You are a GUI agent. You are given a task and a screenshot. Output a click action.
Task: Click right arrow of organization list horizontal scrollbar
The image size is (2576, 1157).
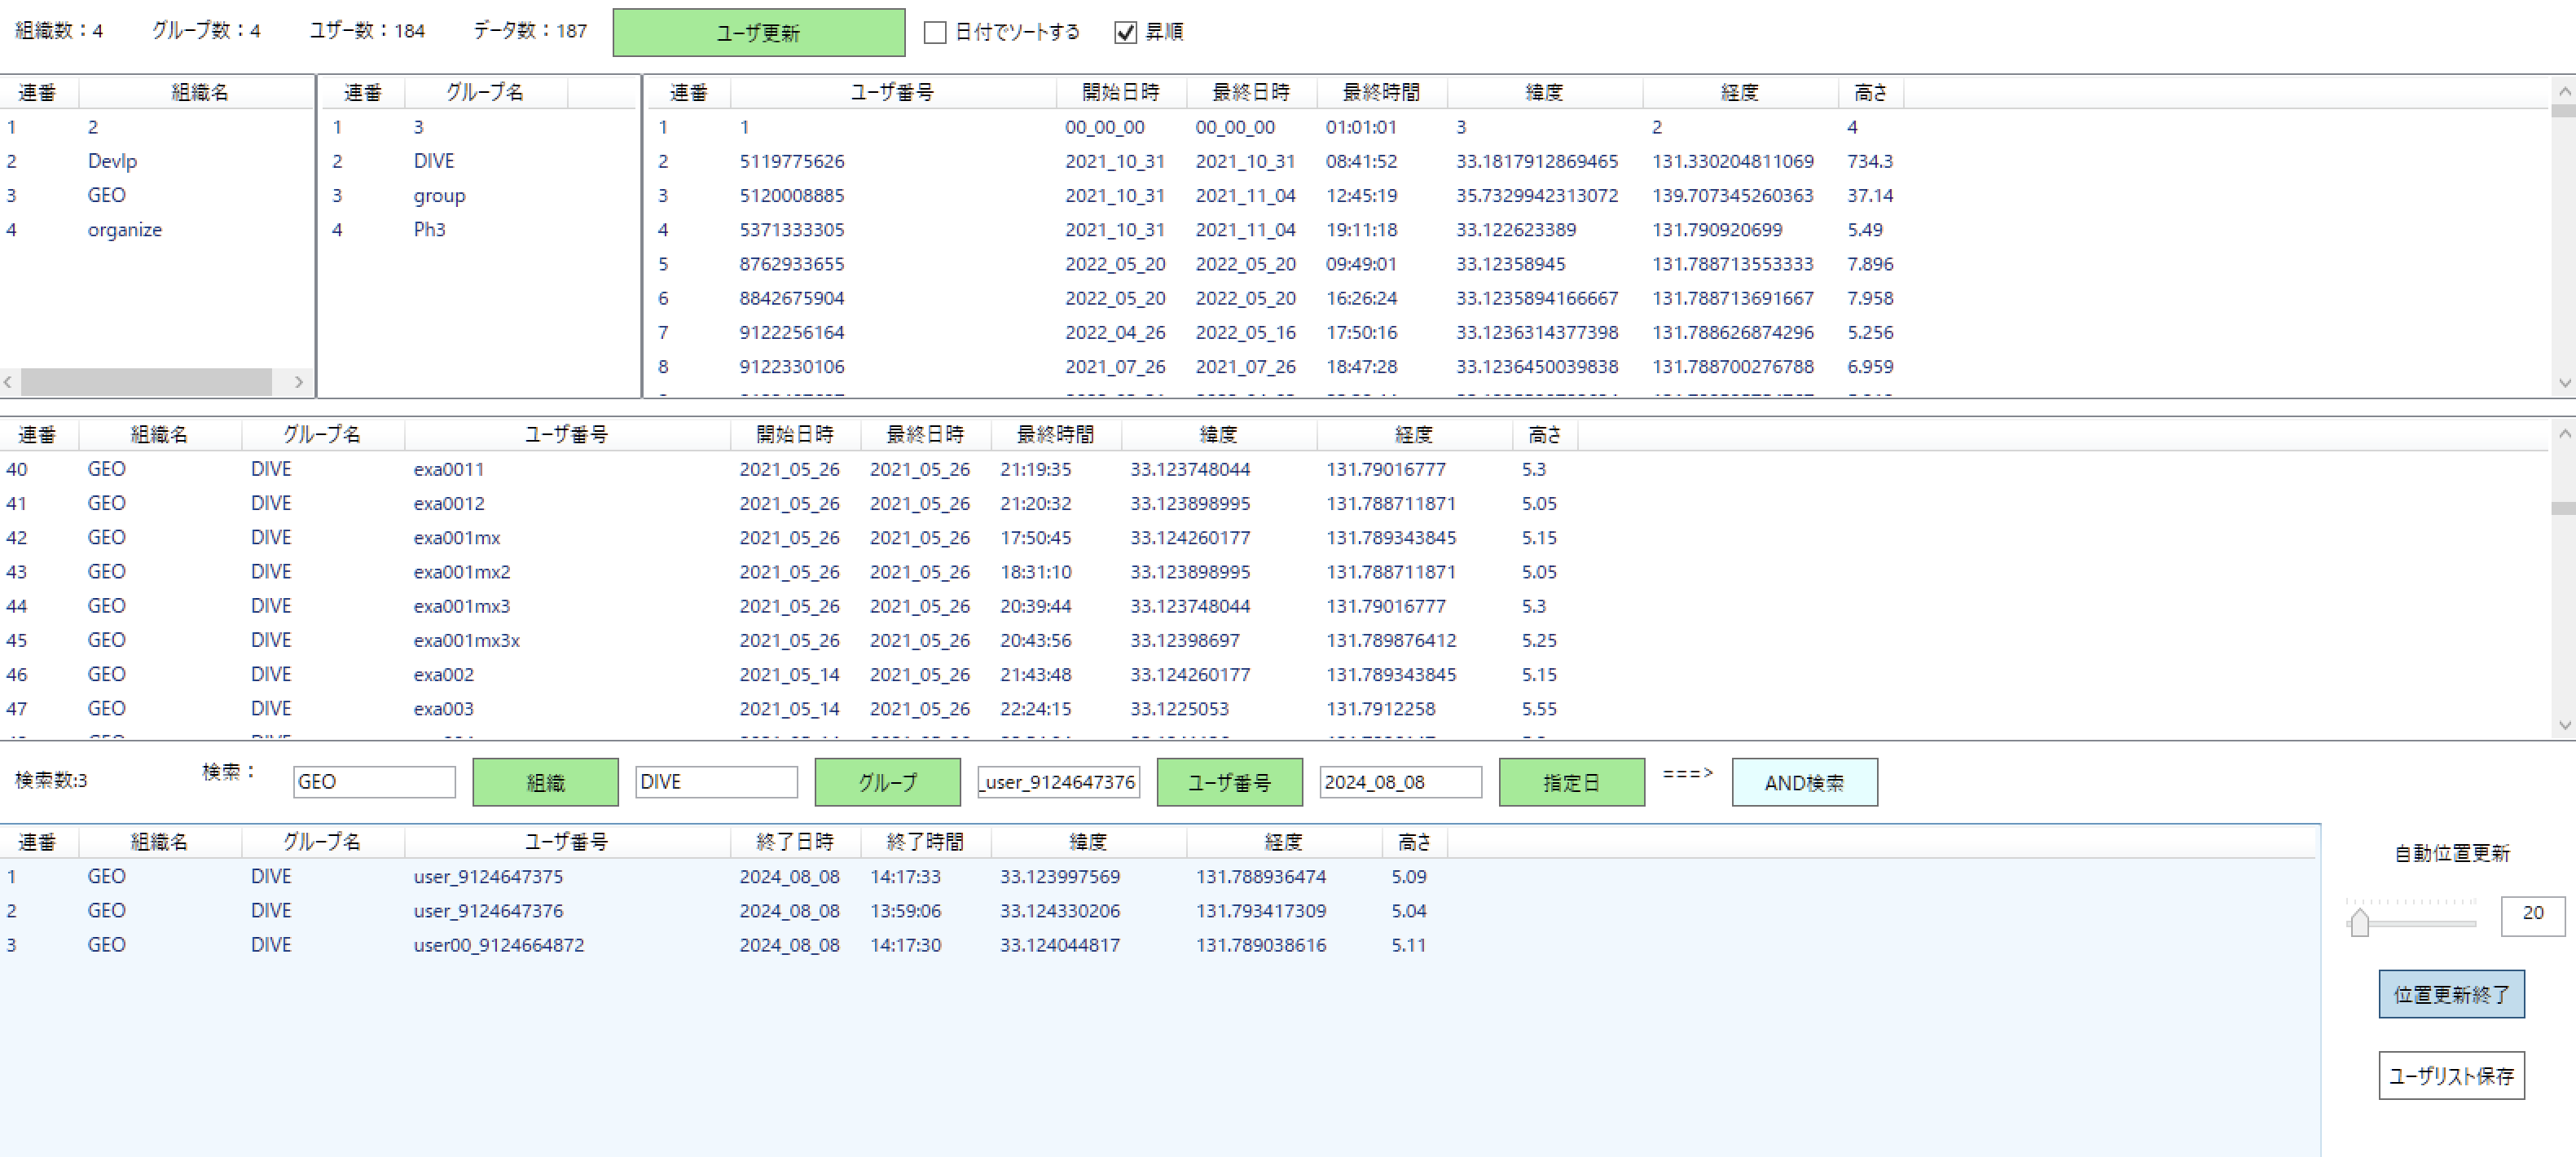[298, 382]
